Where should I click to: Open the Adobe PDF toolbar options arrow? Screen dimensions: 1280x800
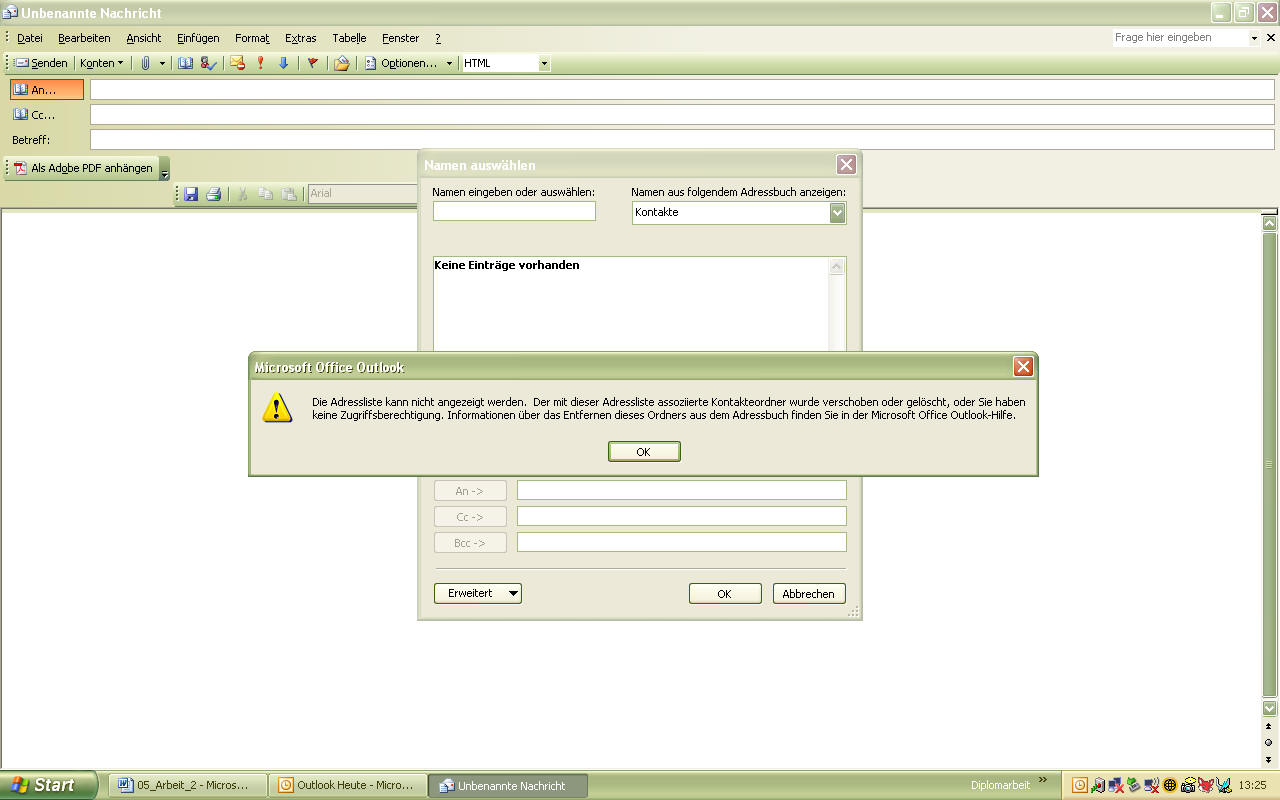click(x=165, y=169)
